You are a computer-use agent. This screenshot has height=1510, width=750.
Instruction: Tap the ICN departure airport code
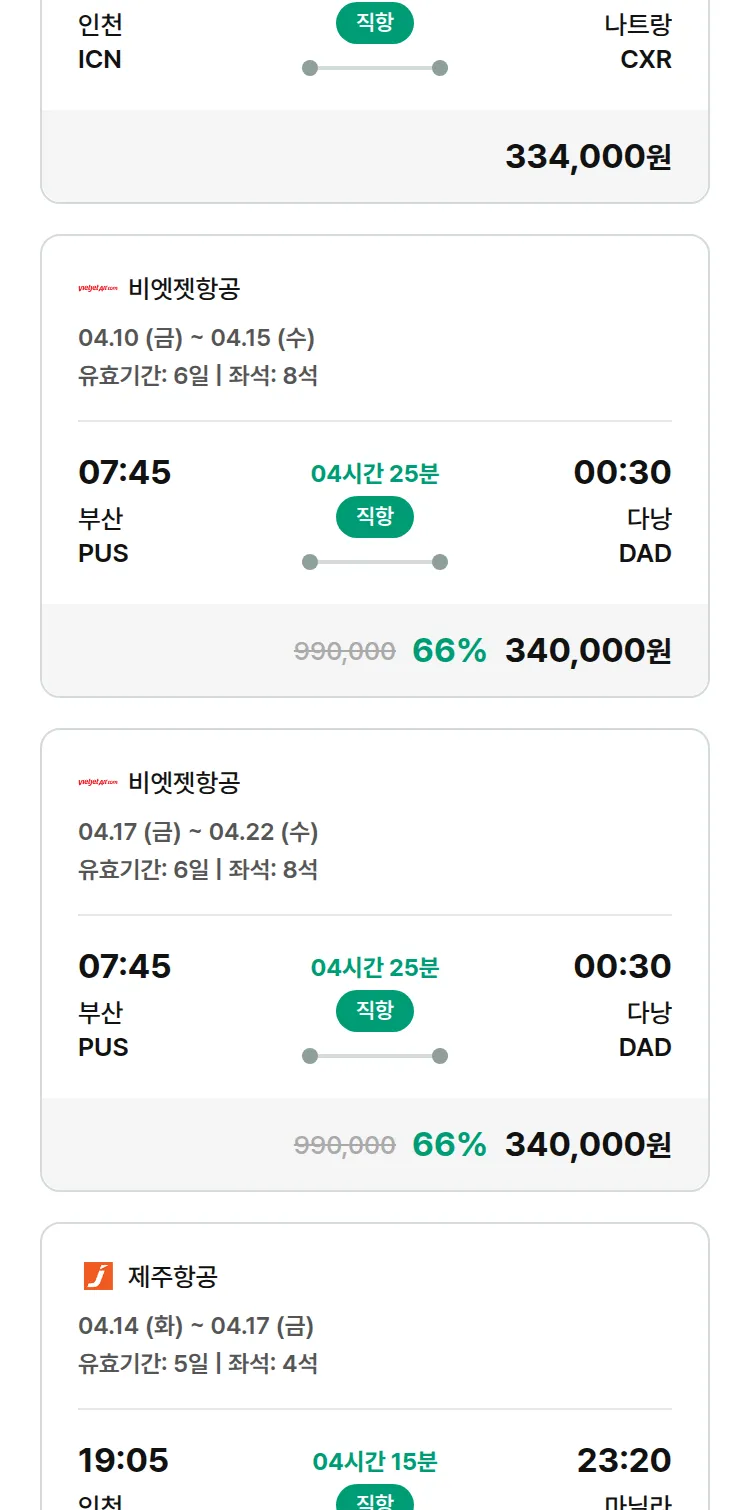click(100, 59)
